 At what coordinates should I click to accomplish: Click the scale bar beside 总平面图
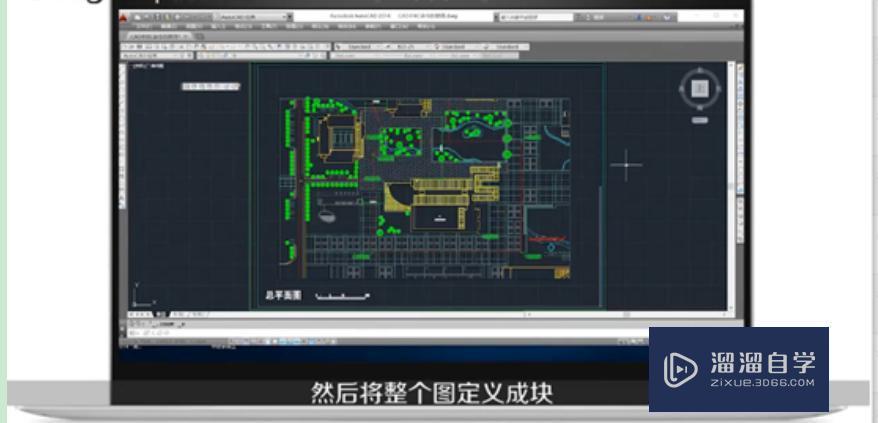coord(343,296)
